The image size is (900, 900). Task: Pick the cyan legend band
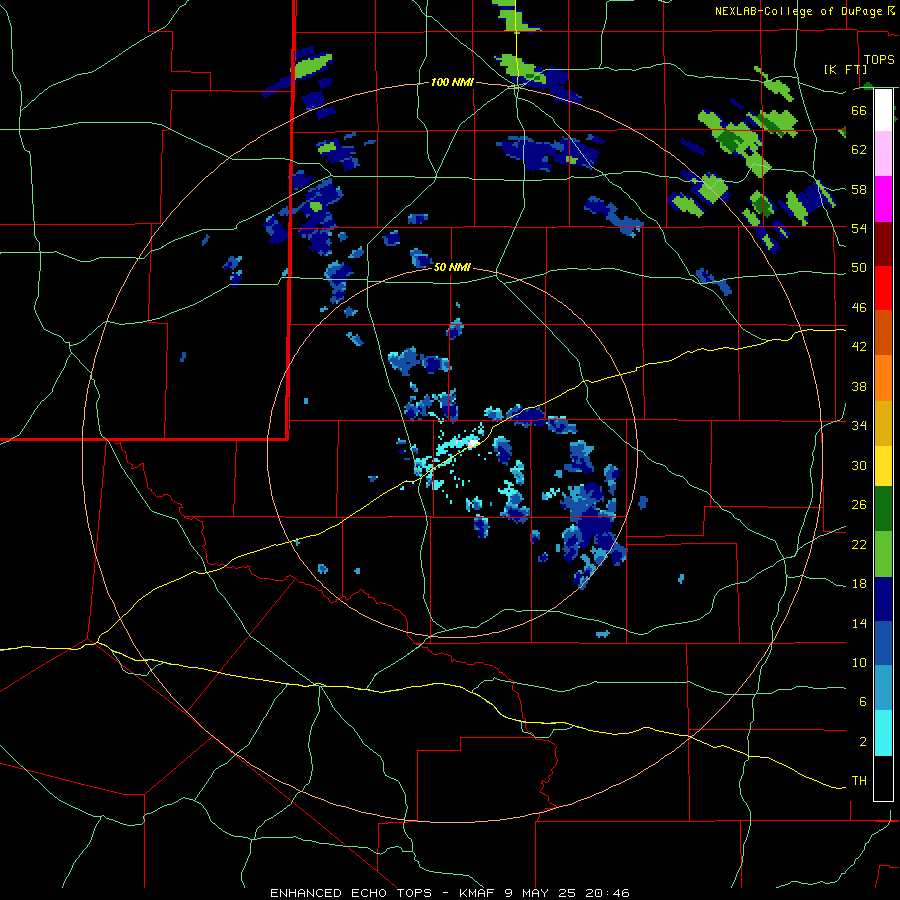point(883,733)
